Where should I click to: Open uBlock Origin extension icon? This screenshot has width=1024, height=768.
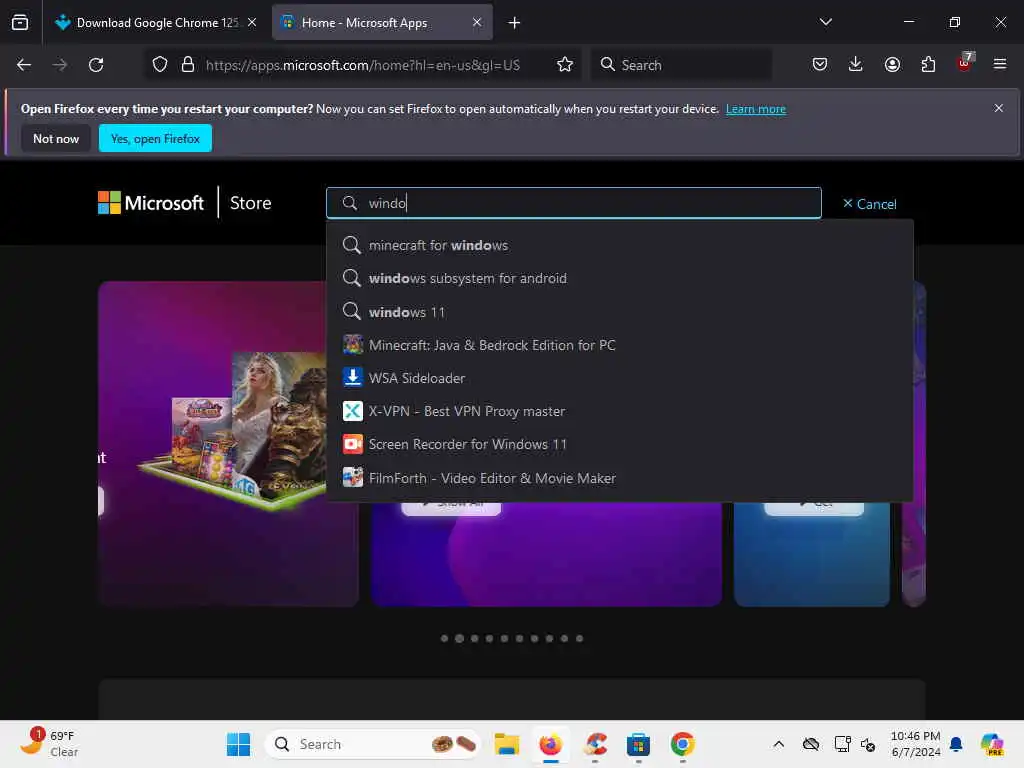965,63
